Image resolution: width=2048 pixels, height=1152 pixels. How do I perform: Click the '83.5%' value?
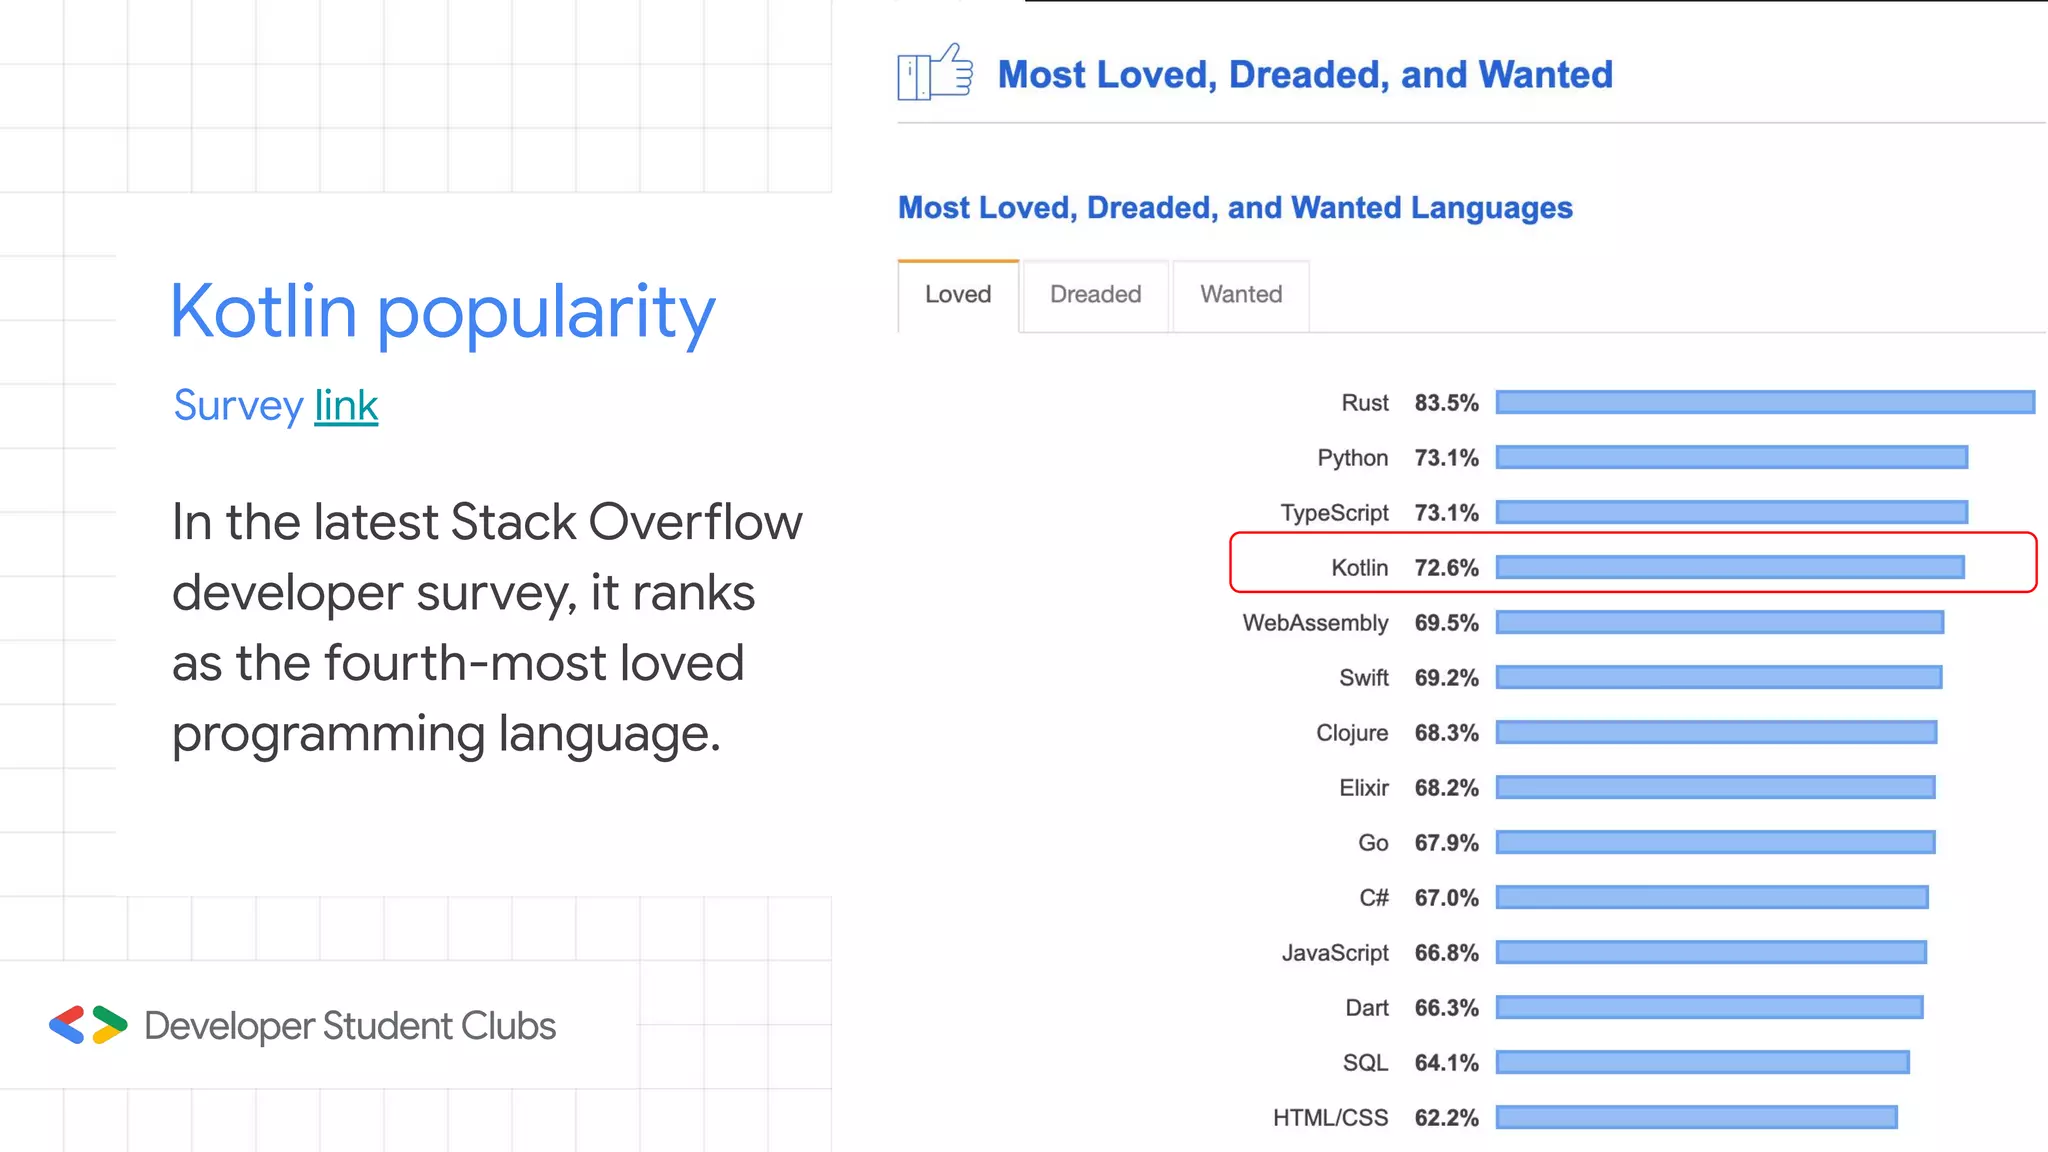pyautogui.click(x=1446, y=403)
